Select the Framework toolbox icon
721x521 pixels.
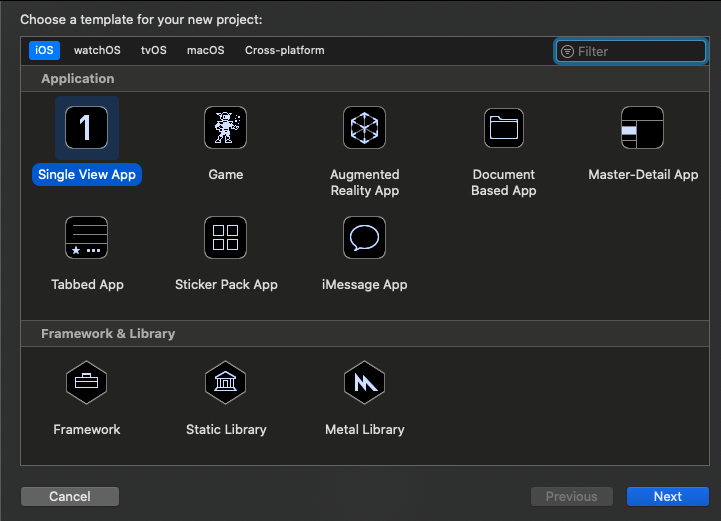(x=86, y=382)
